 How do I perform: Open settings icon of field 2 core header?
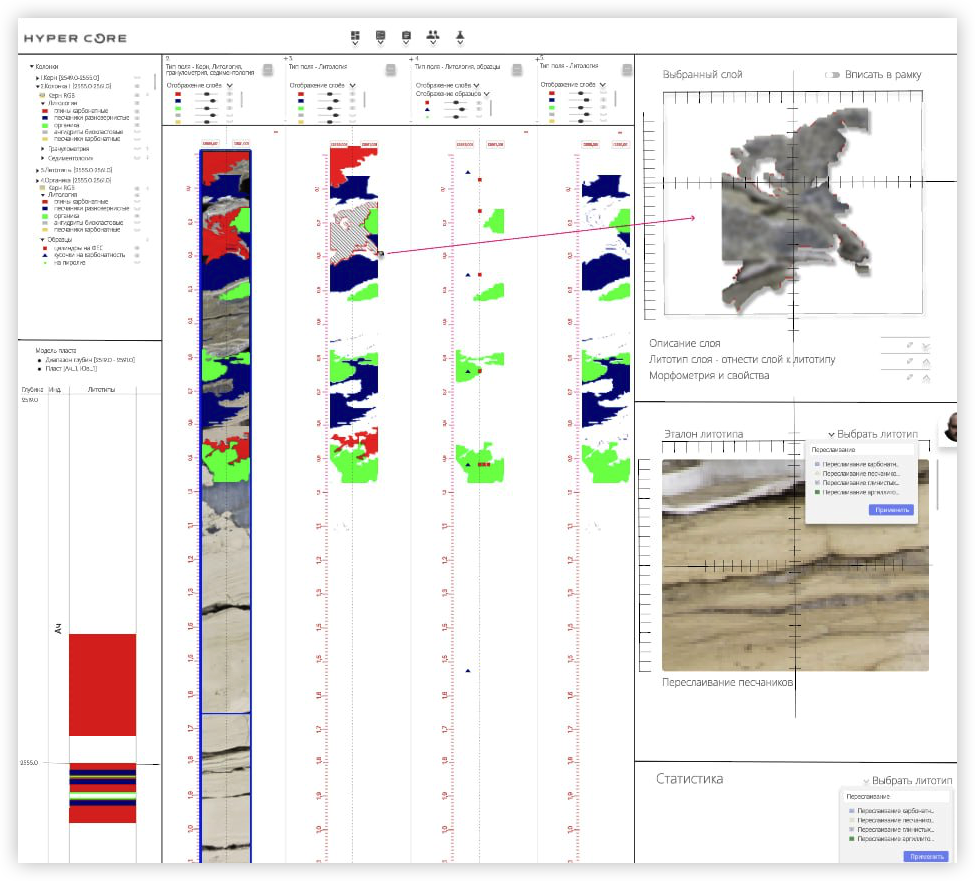268,70
